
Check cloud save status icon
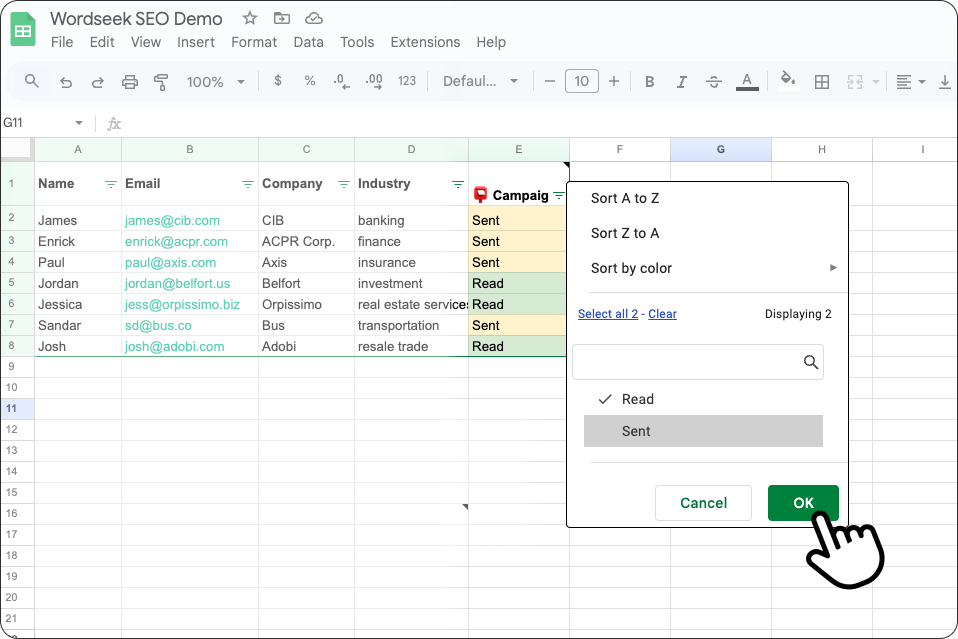pyautogui.click(x=313, y=18)
